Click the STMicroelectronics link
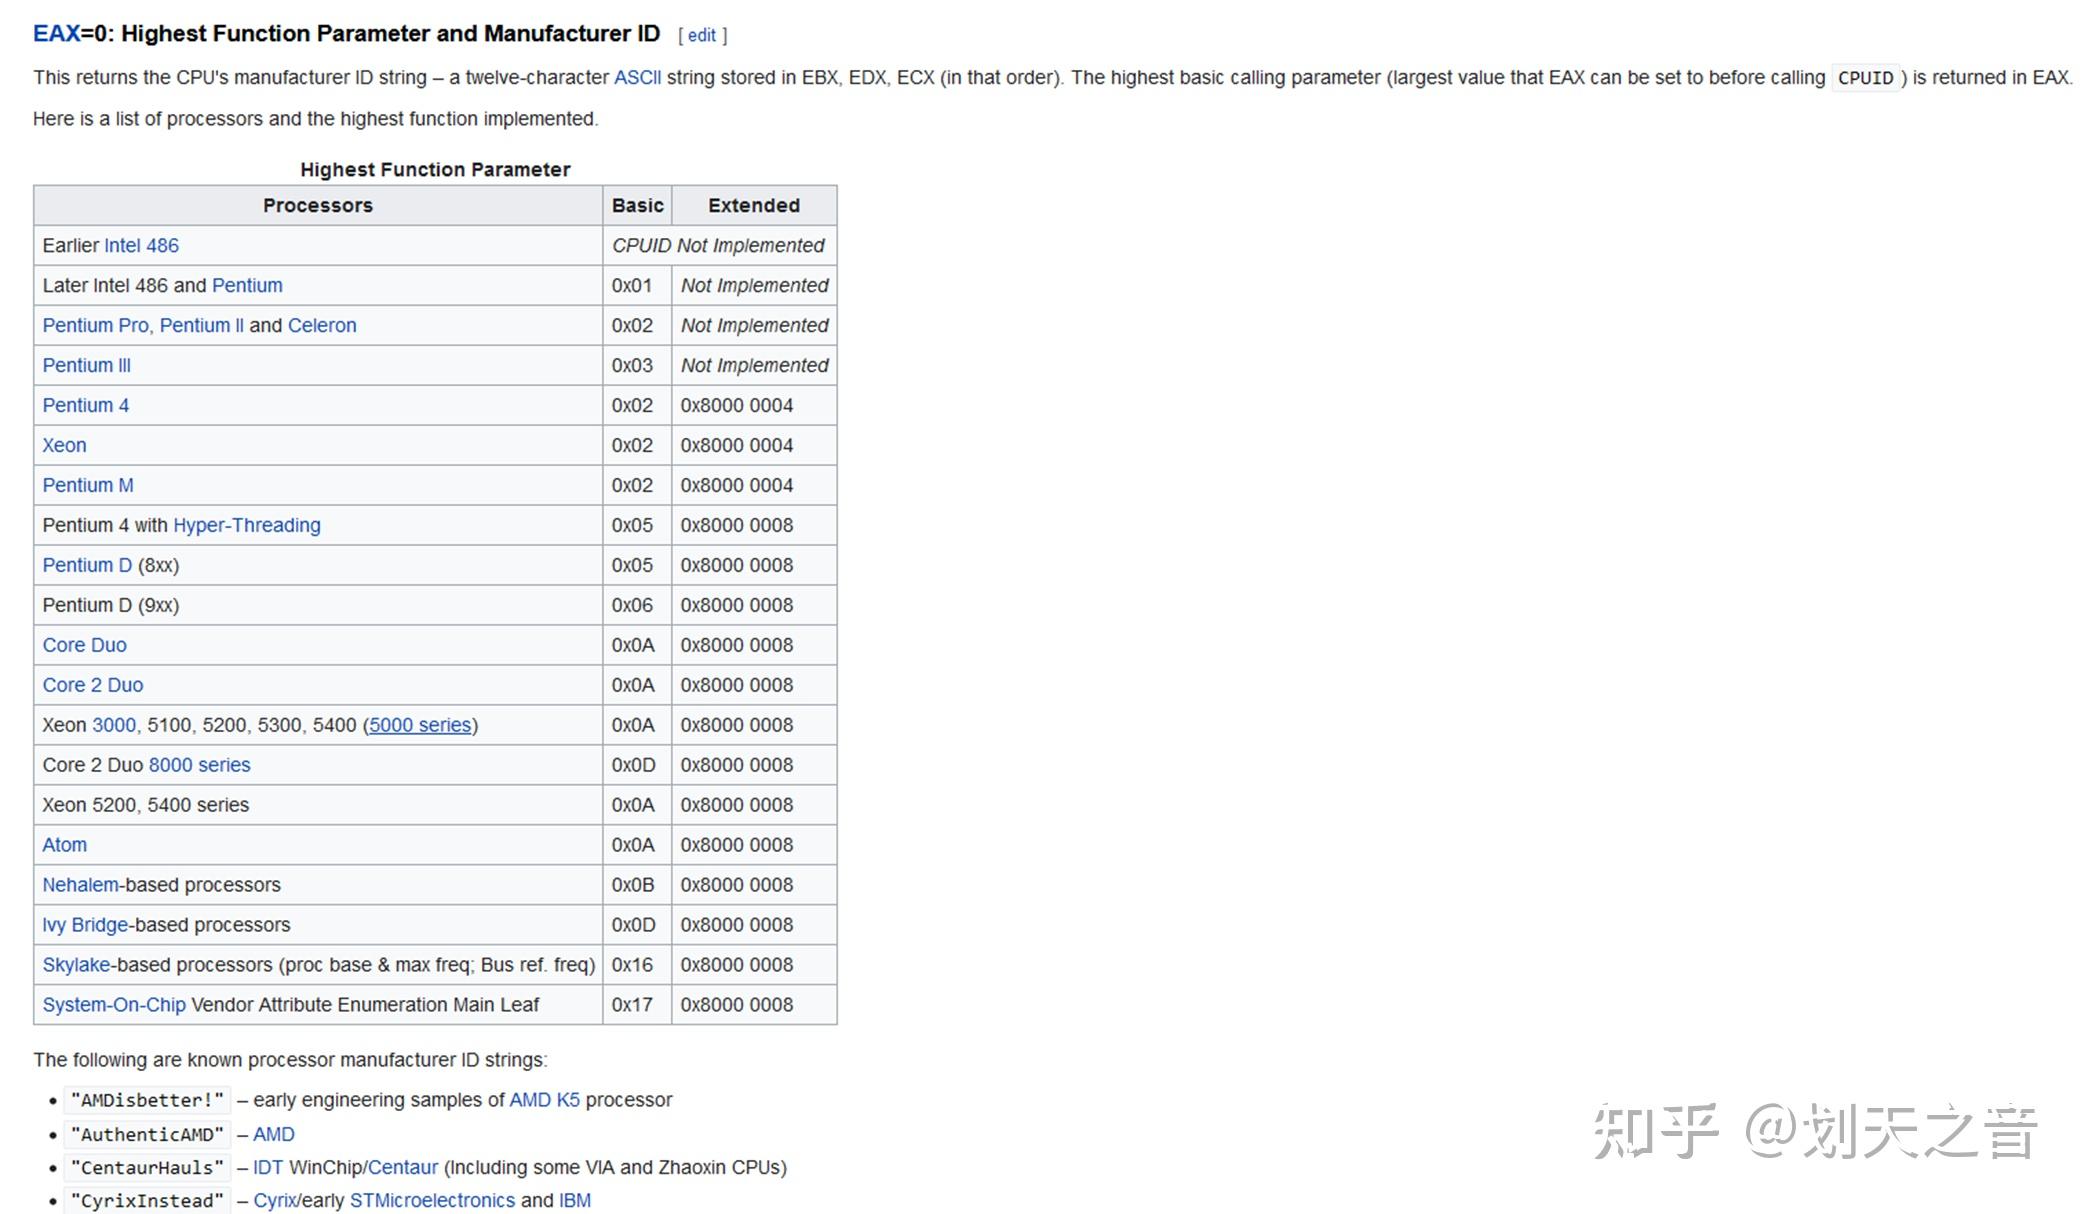2092x1214 pixels. coord(432,1200)
